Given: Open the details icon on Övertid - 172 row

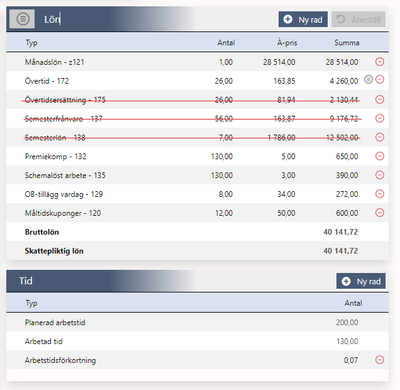Looking at the screenshot, I should coord(368,79).
